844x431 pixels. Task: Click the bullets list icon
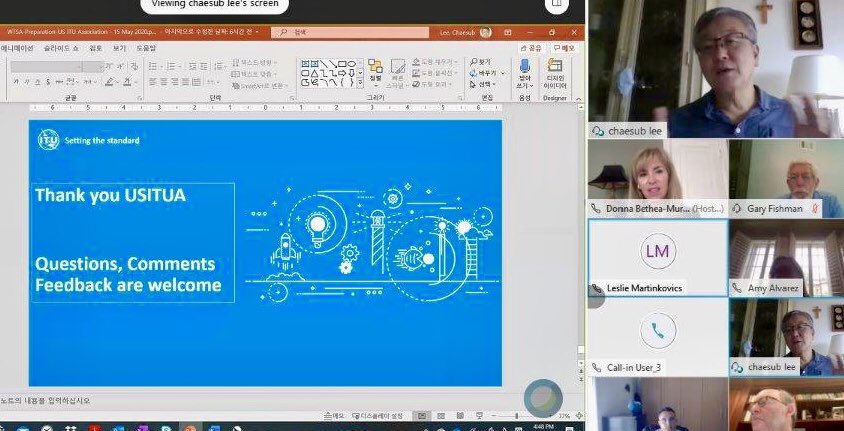(152, 66)
